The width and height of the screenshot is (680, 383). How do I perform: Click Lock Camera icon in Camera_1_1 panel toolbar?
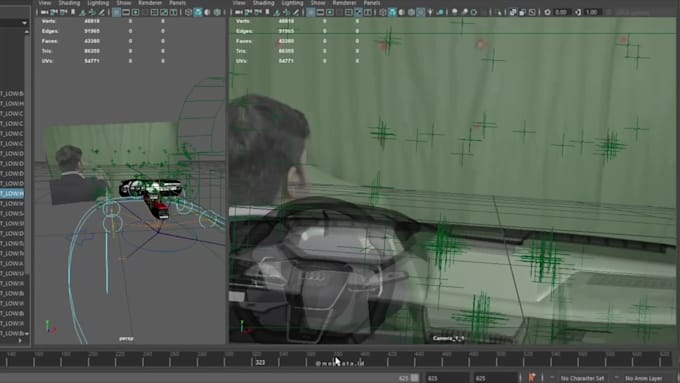coord(248,12)
